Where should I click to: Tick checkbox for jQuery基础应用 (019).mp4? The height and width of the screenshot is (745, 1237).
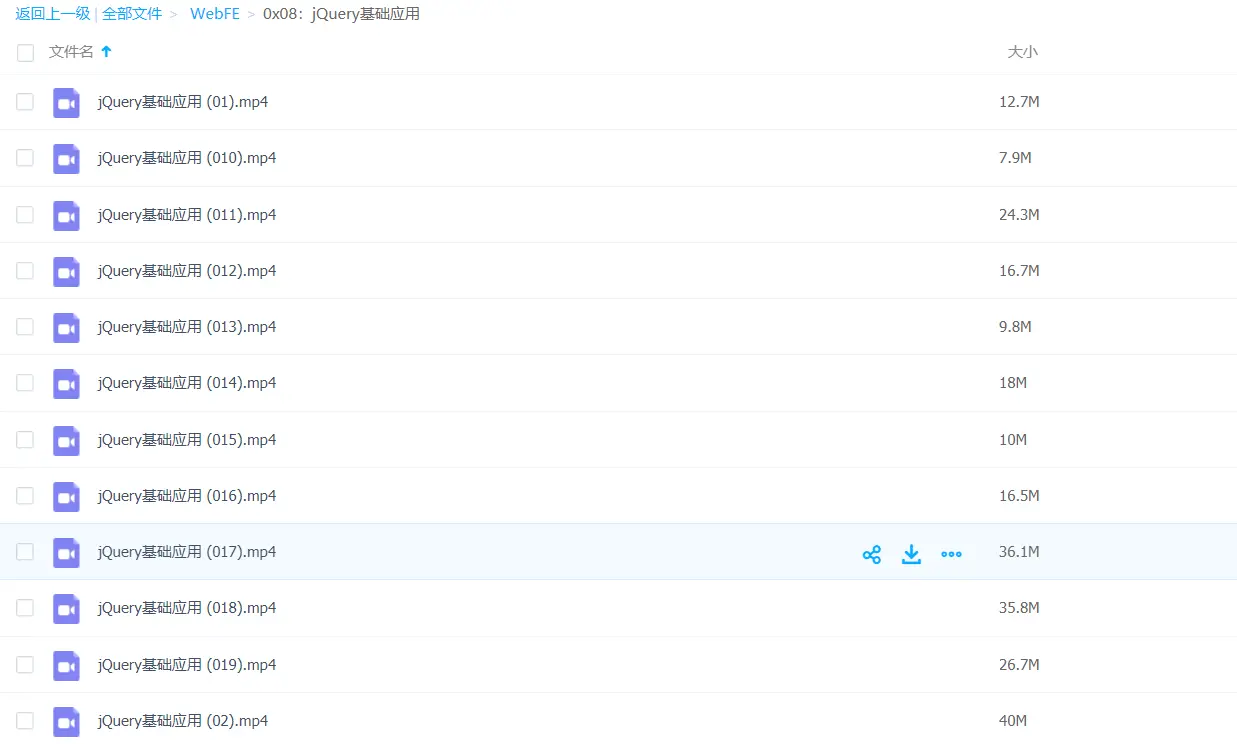coord(25,665)
